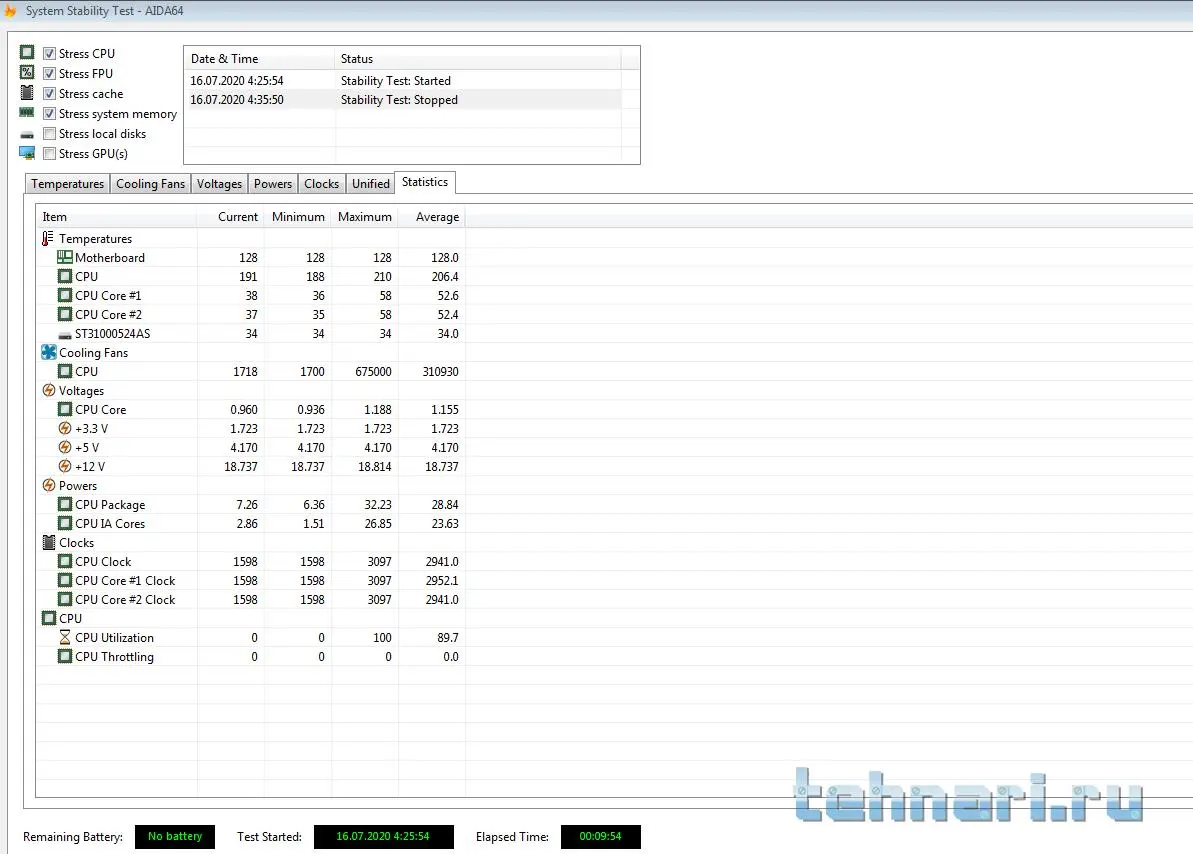The image size is (1193, 854).
Task: Enable the Stress GPU(s) checkbox
Action: point(49,154)
